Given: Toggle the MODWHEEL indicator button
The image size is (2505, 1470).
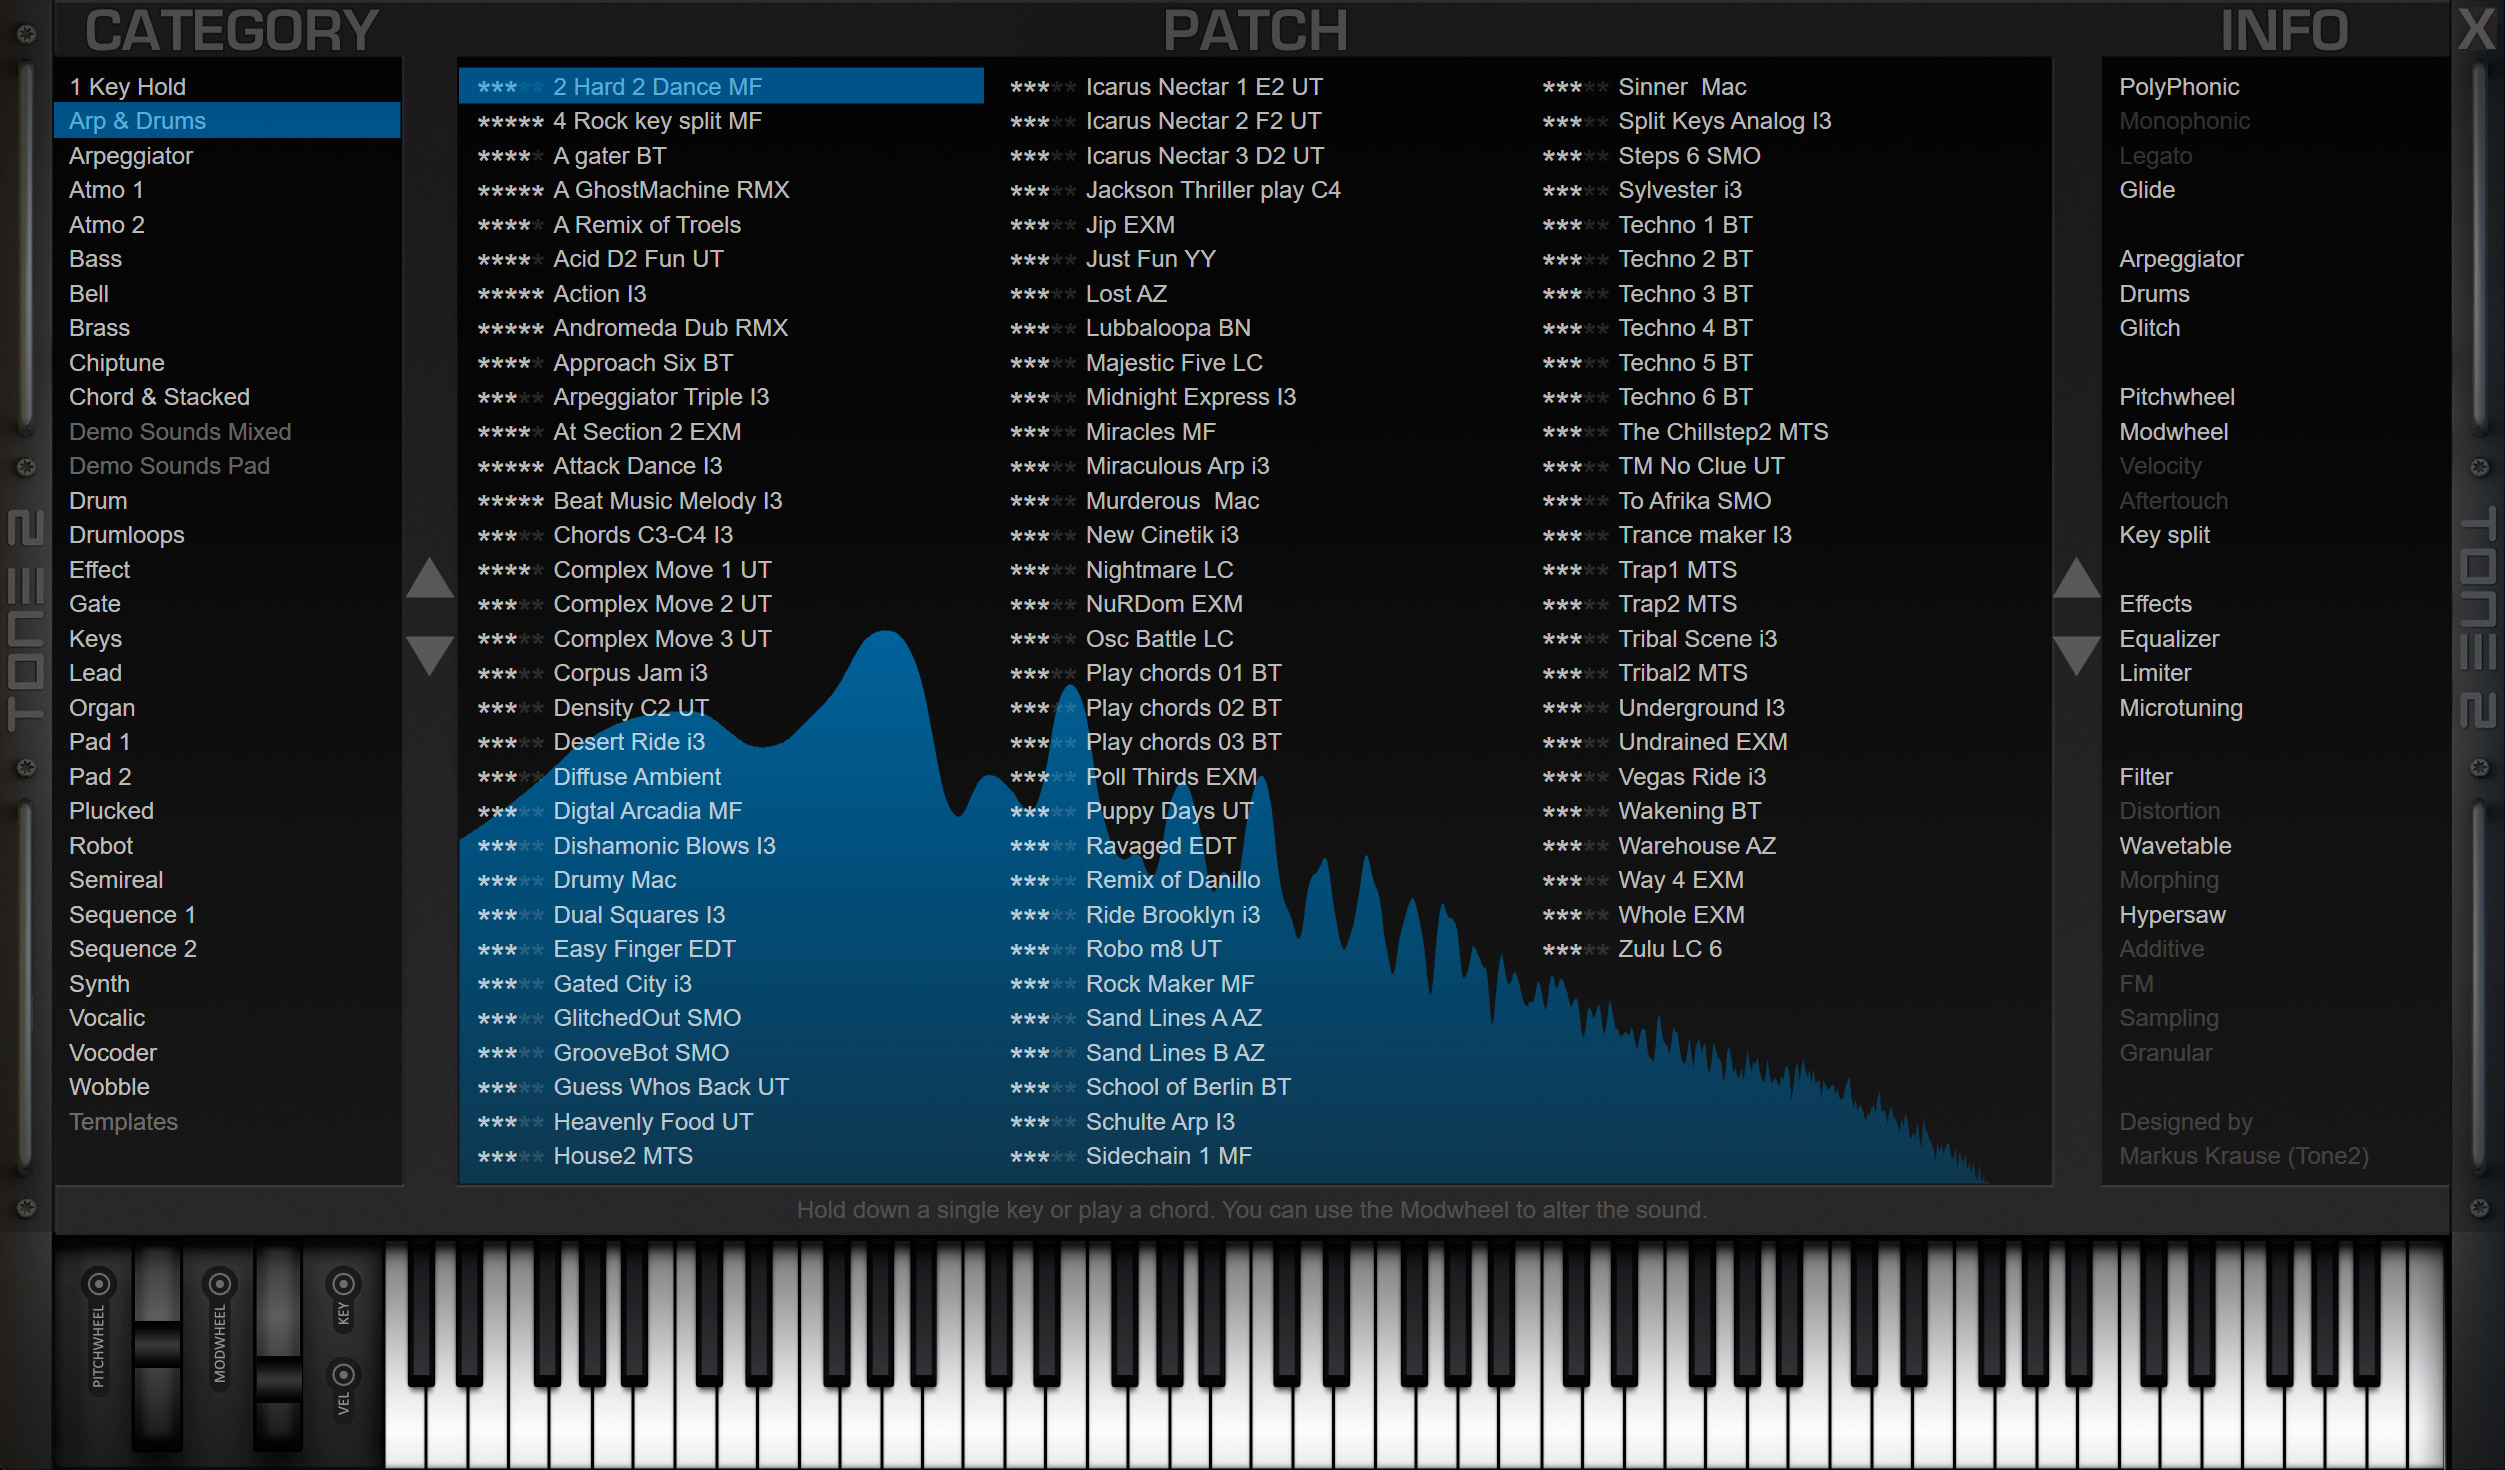Looking at the screenshot, I should [220, 1283].
